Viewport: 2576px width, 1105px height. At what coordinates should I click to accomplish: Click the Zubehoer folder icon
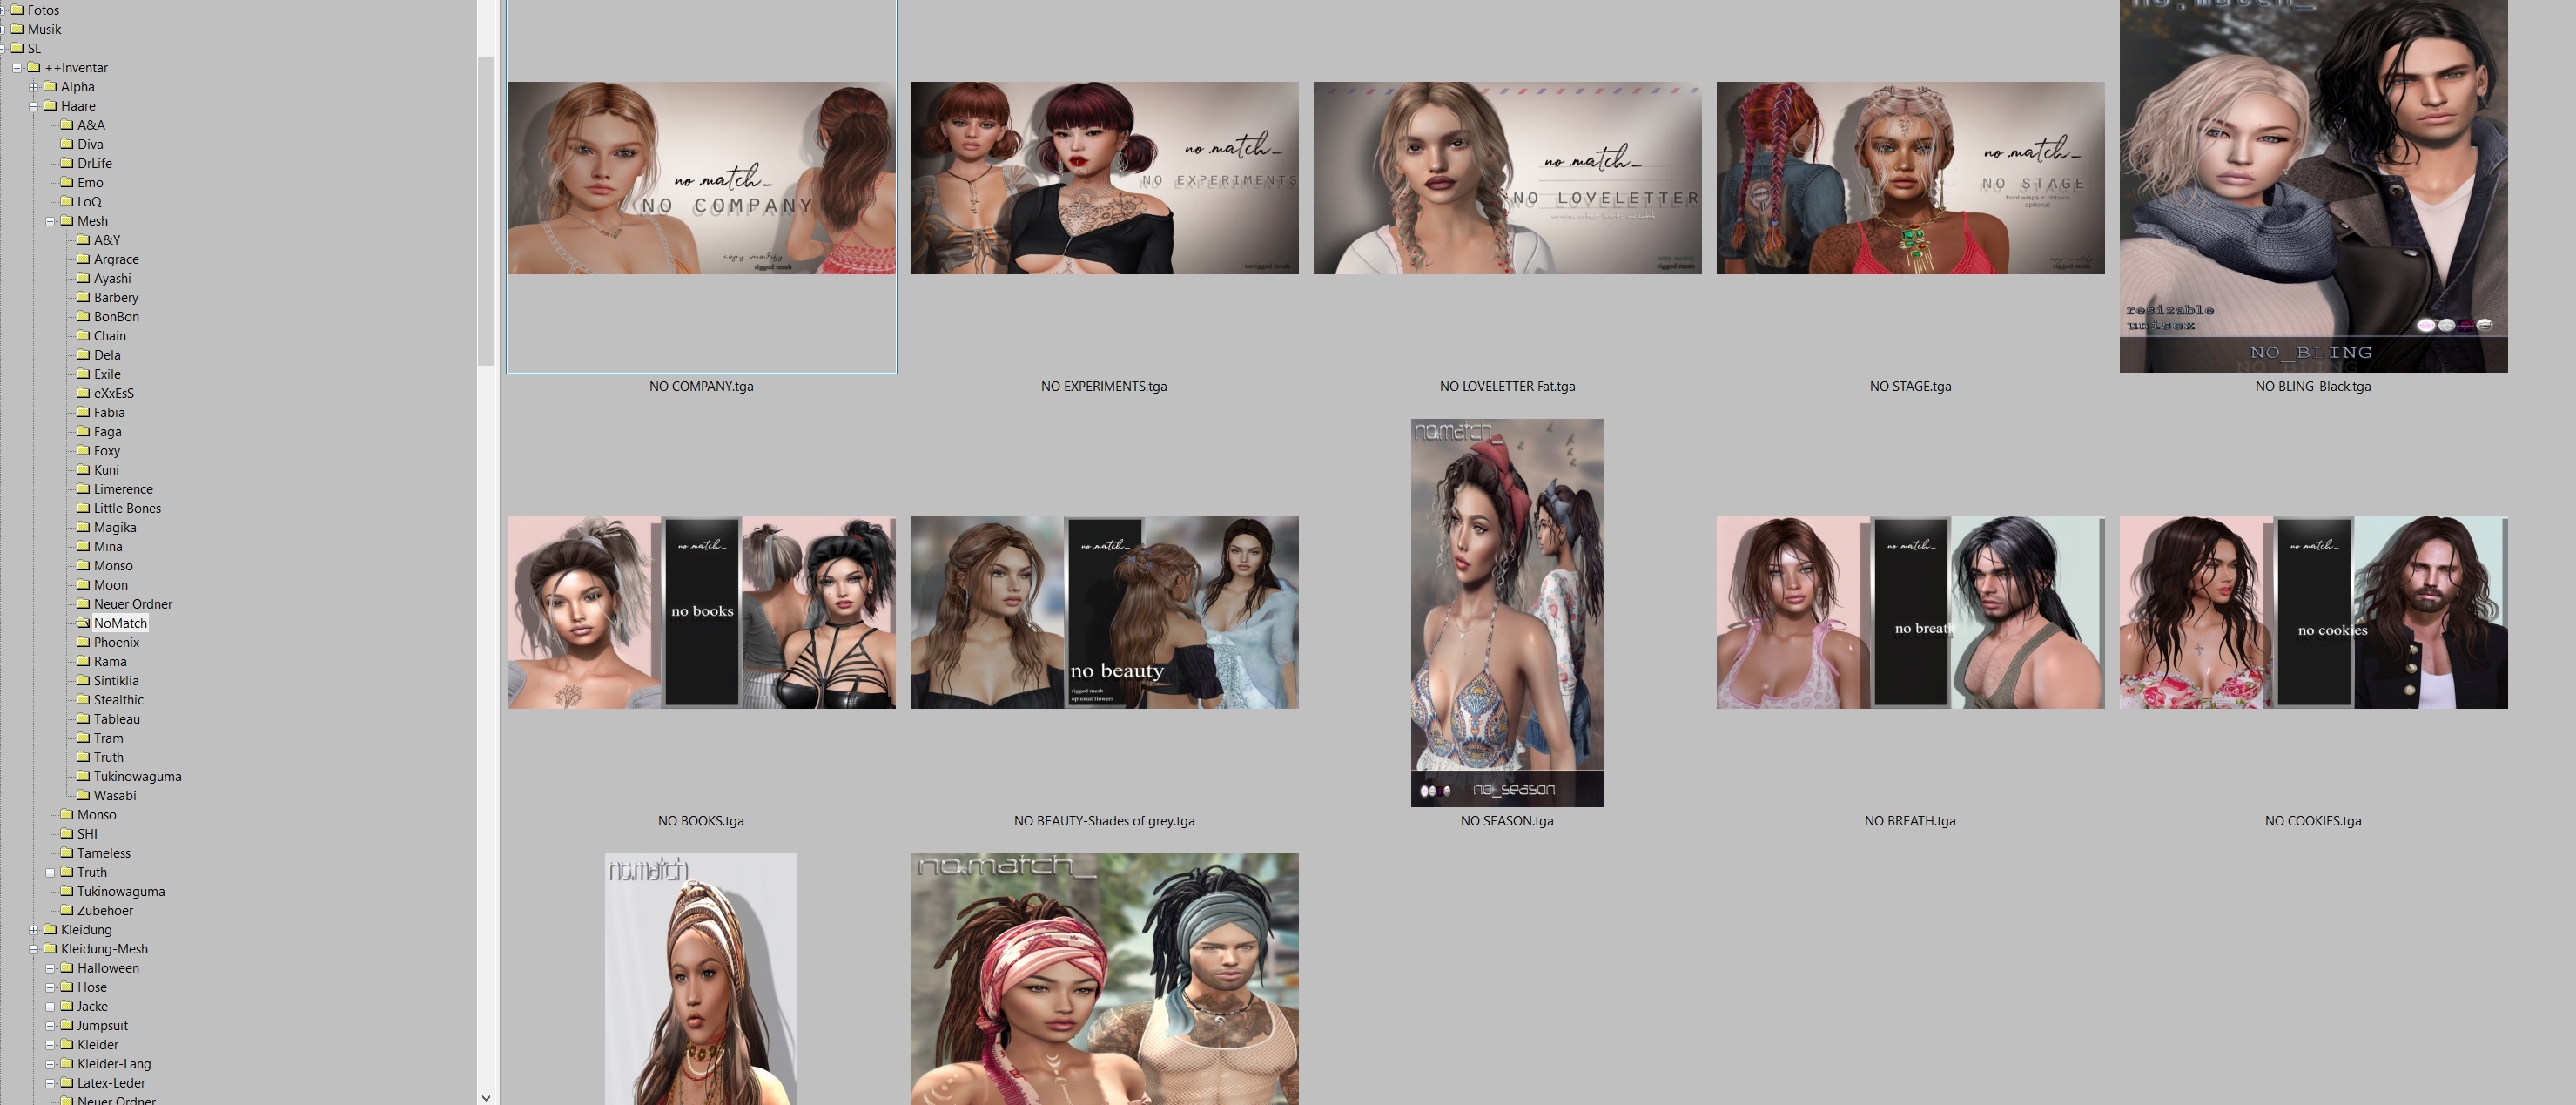point(67,910)
